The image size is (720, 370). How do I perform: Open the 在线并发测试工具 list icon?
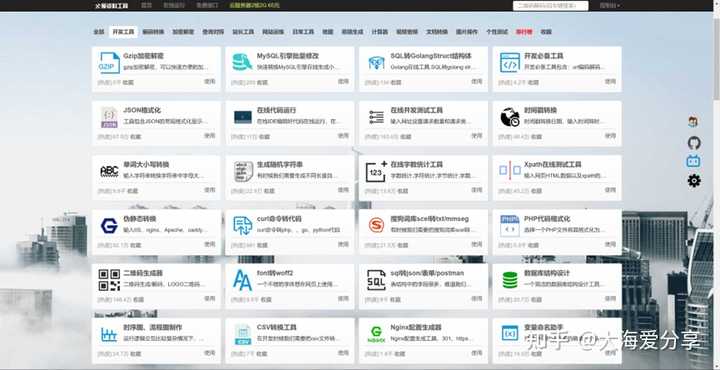(x=377, y=117)
